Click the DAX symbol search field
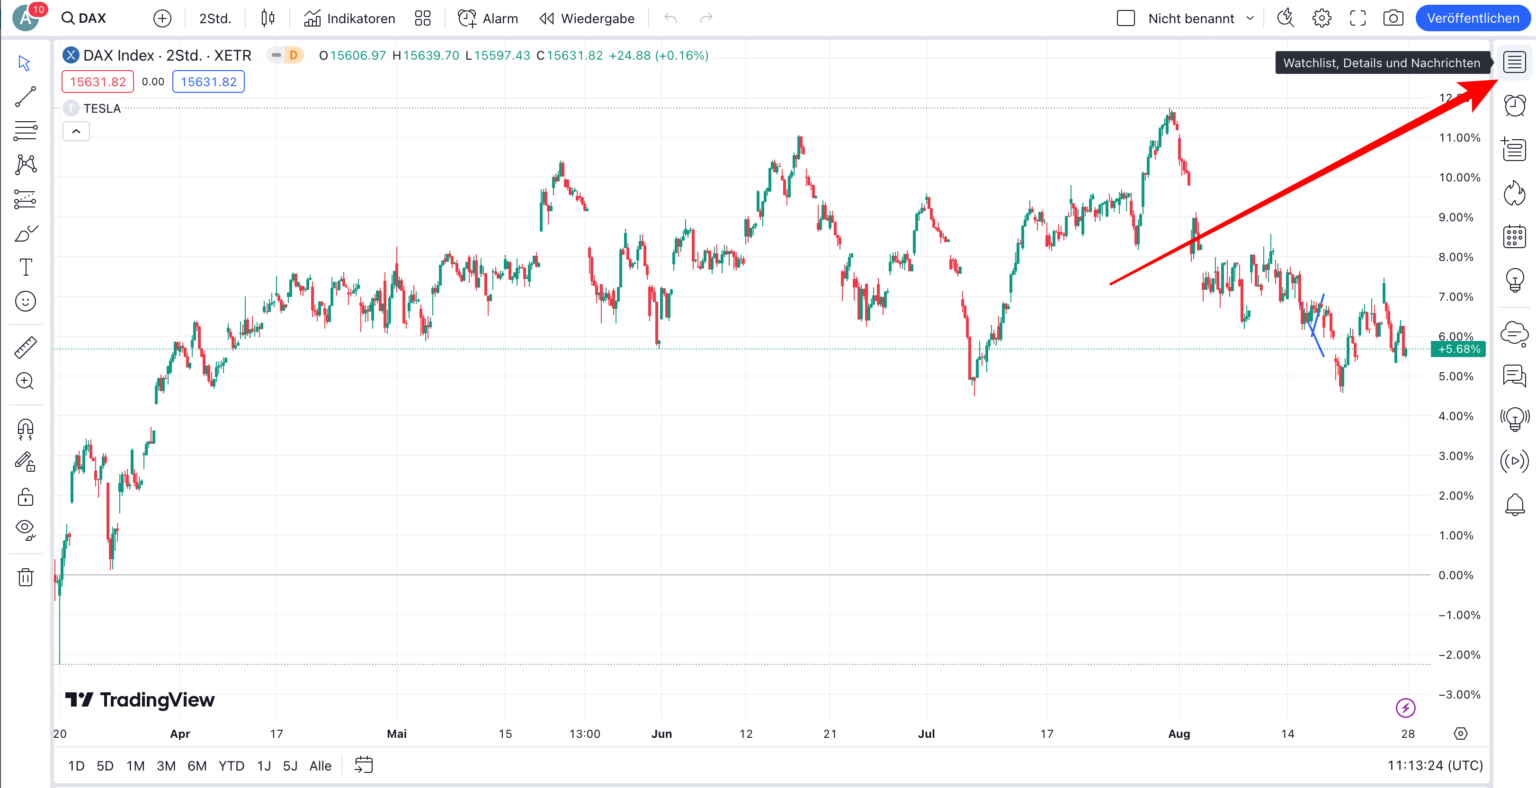Image resolution: width=1536 pixels, height=788 pixels. 85,17
